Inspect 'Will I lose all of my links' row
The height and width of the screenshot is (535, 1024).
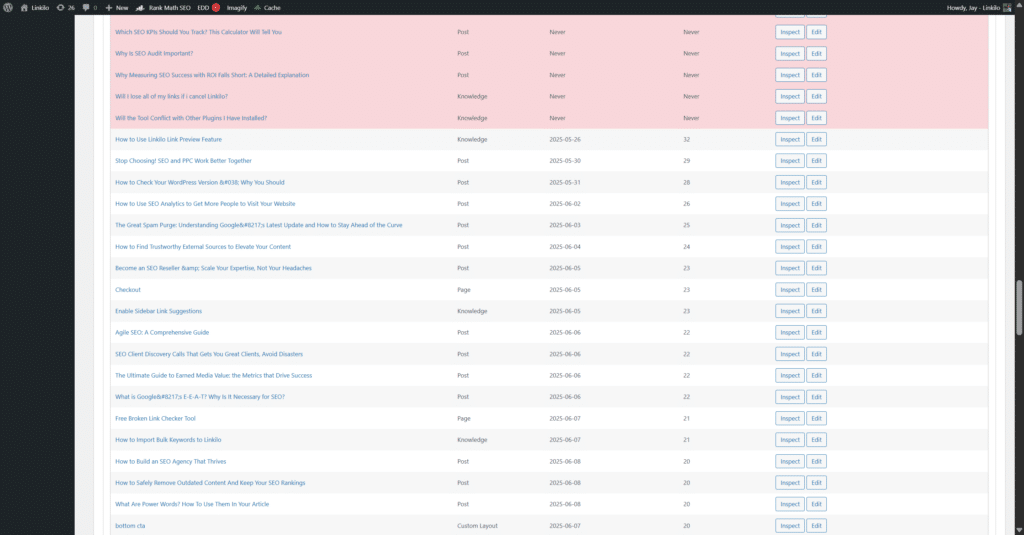point(790,97)
